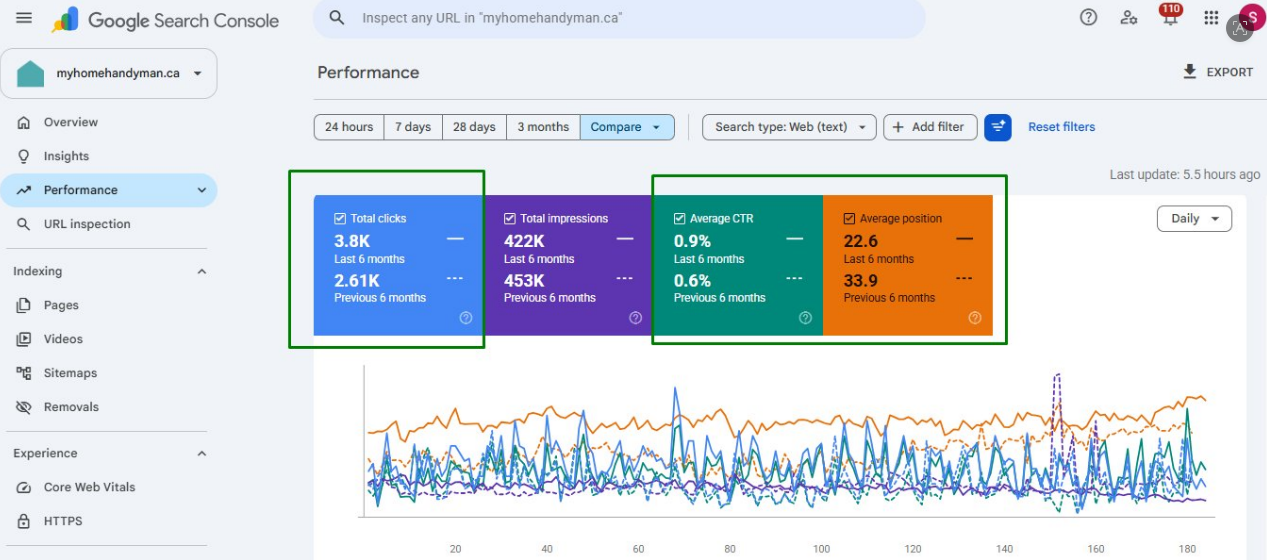Click help icon on Average CTR card

[x=806, y=318]
